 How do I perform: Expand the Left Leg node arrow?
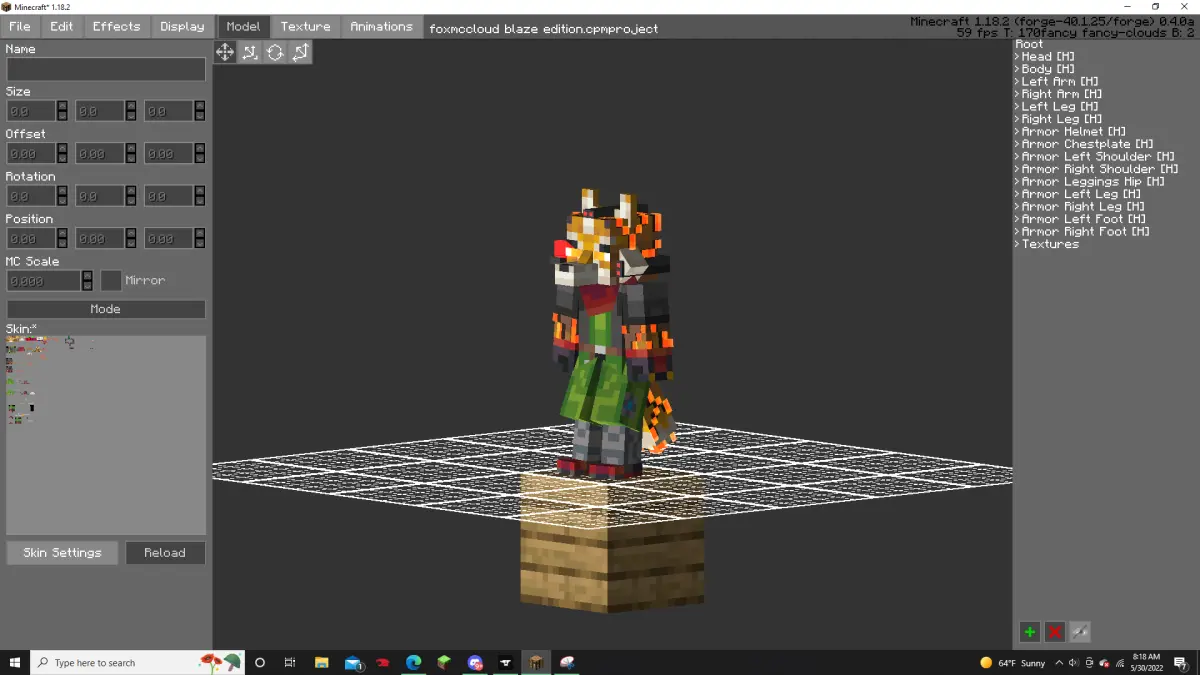(1018, 107)
